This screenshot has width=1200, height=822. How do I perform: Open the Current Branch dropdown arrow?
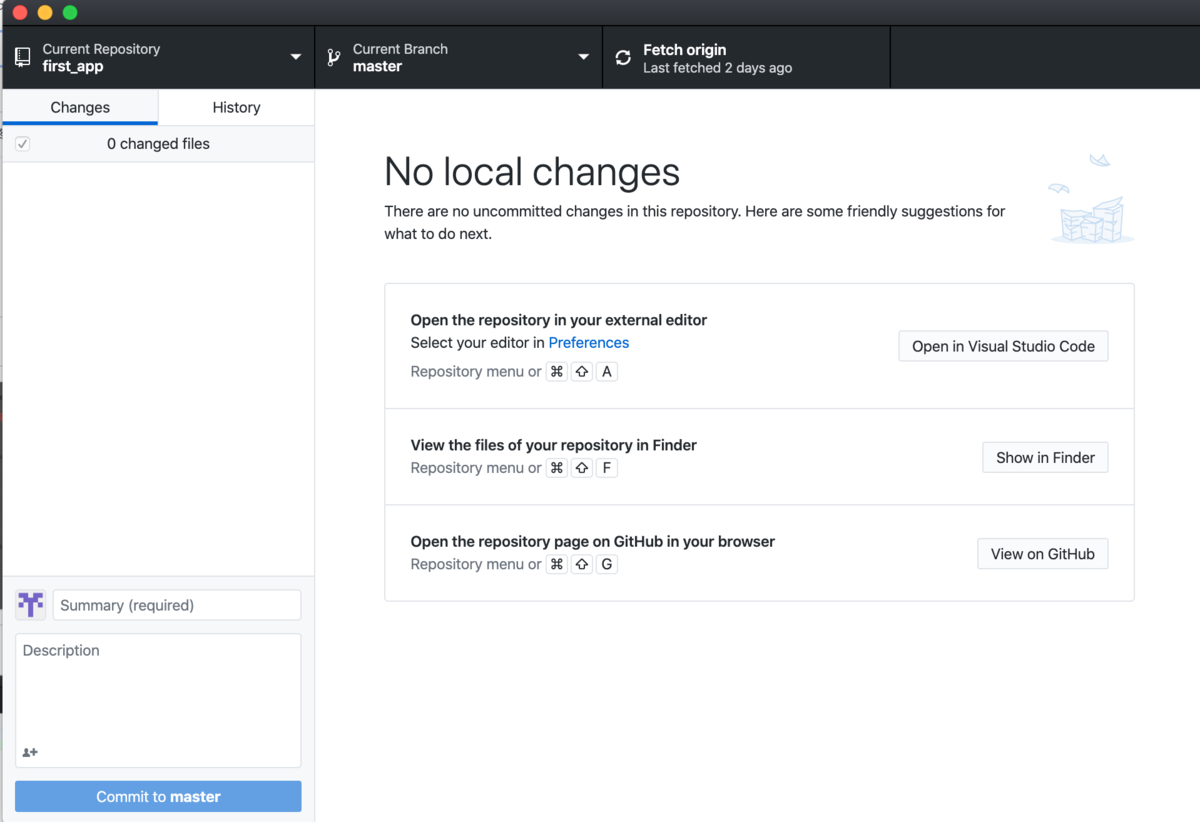[x=584, y=57]
